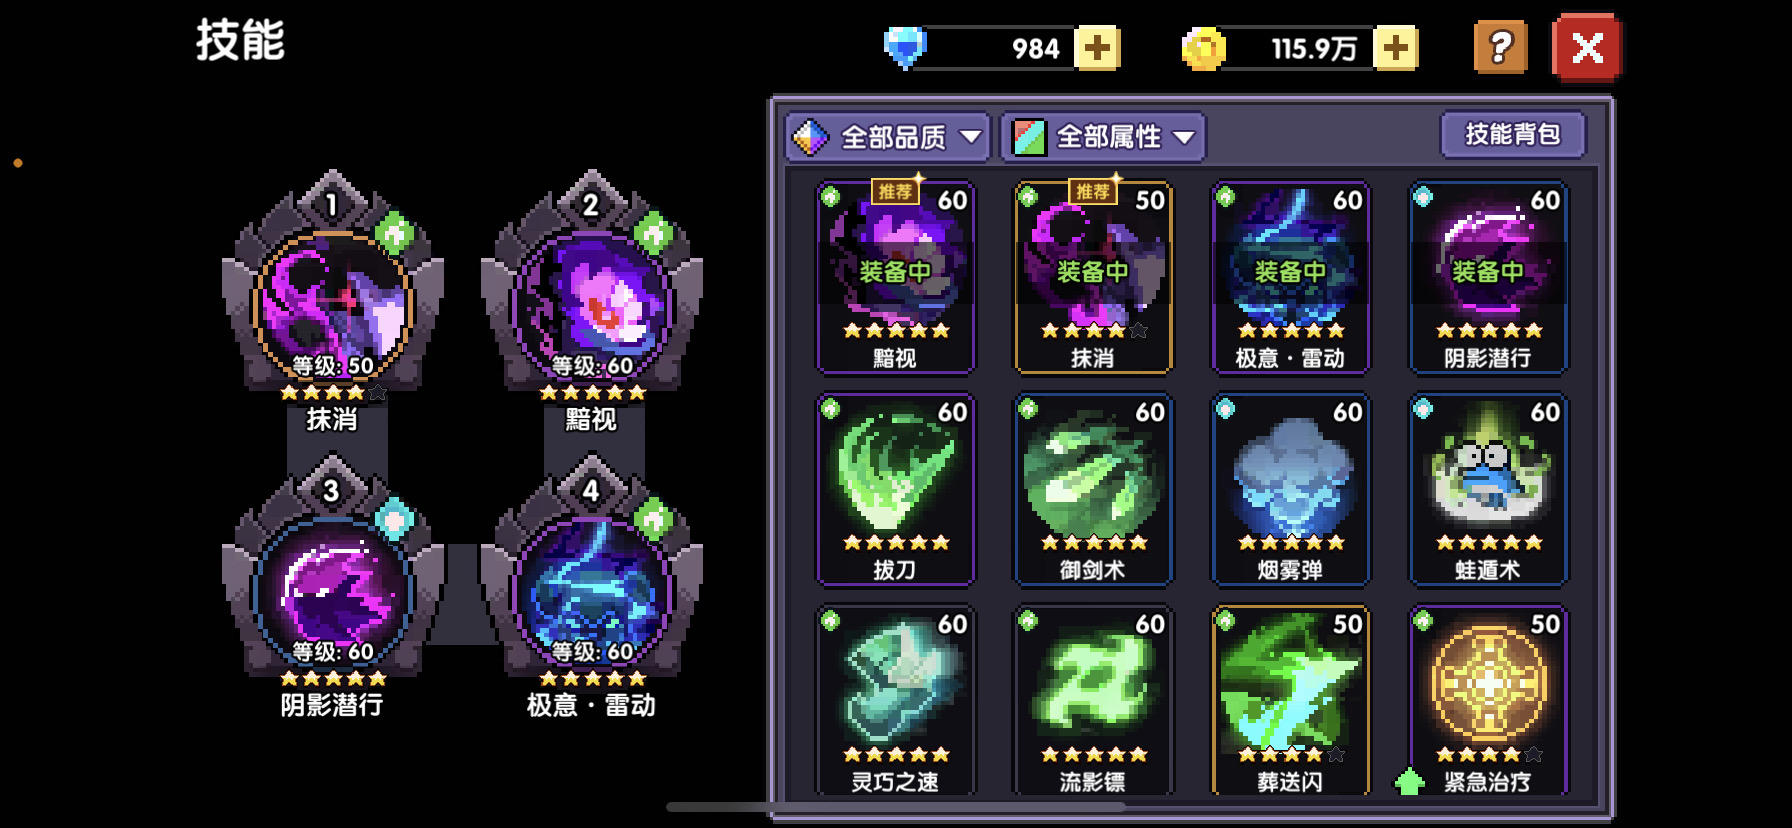The height and width of the screenshot is (828, 1792).
Task: Toggle the equipped 黯视 skill in backpack
Action: pos(895,277)
